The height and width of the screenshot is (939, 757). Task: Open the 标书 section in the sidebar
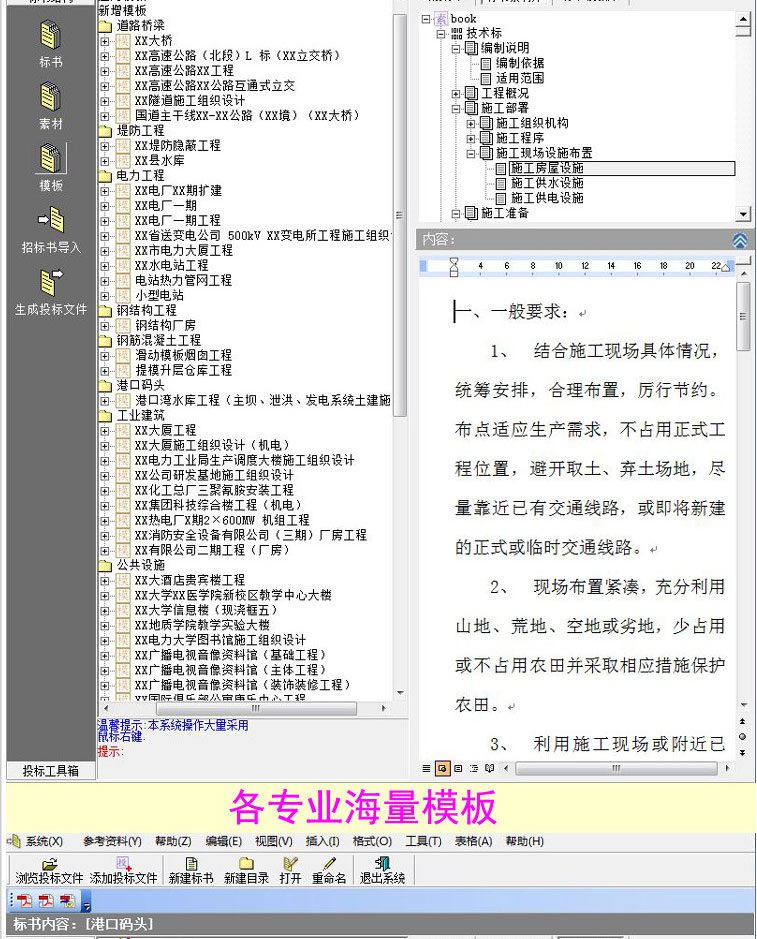[x=50, y=43]
